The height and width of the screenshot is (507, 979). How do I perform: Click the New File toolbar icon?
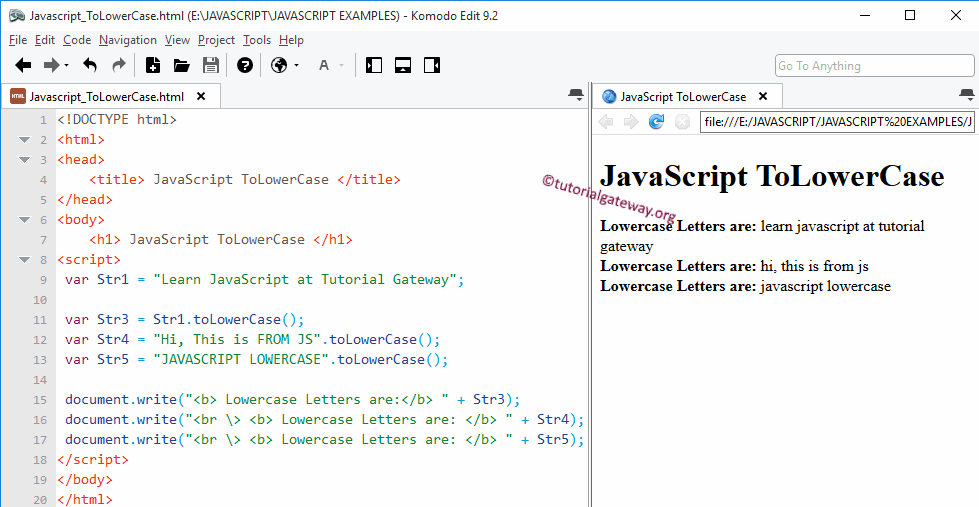tap(153, 66)
